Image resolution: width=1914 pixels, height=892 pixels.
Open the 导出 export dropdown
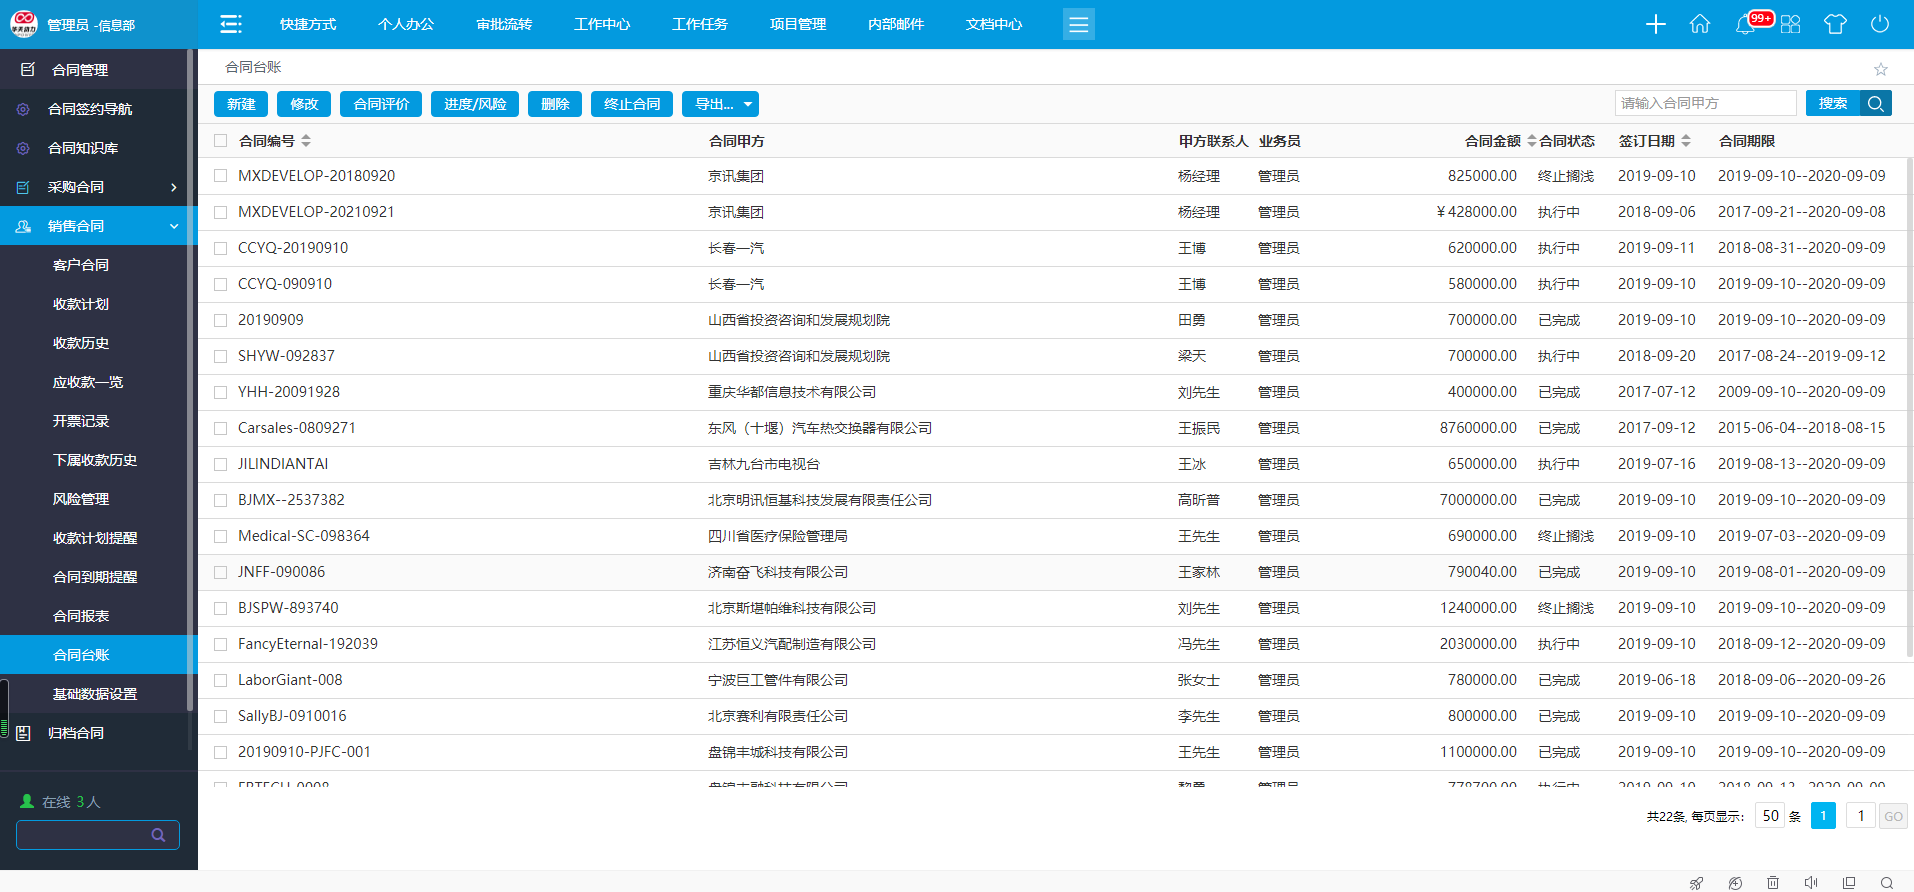(x=720, y=104)
